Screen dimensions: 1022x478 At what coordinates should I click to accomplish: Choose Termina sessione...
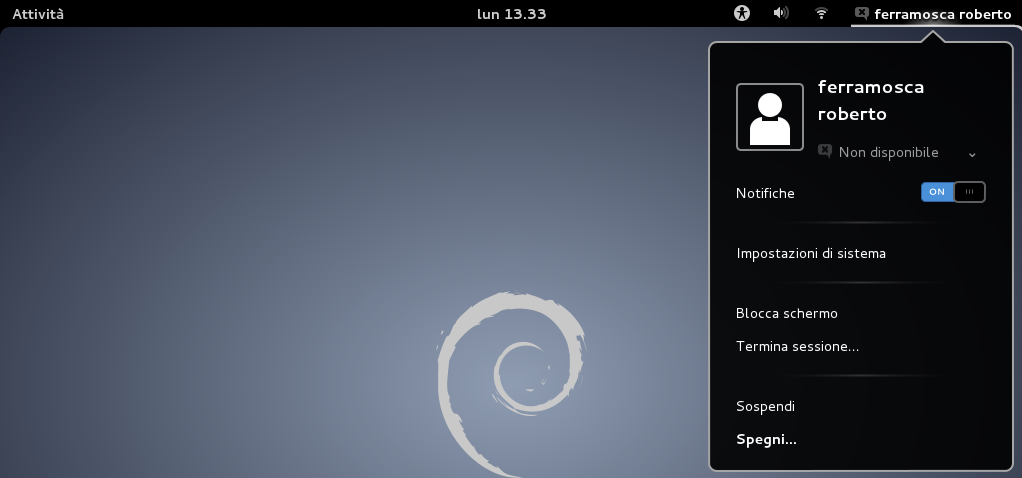pos(797,346)
